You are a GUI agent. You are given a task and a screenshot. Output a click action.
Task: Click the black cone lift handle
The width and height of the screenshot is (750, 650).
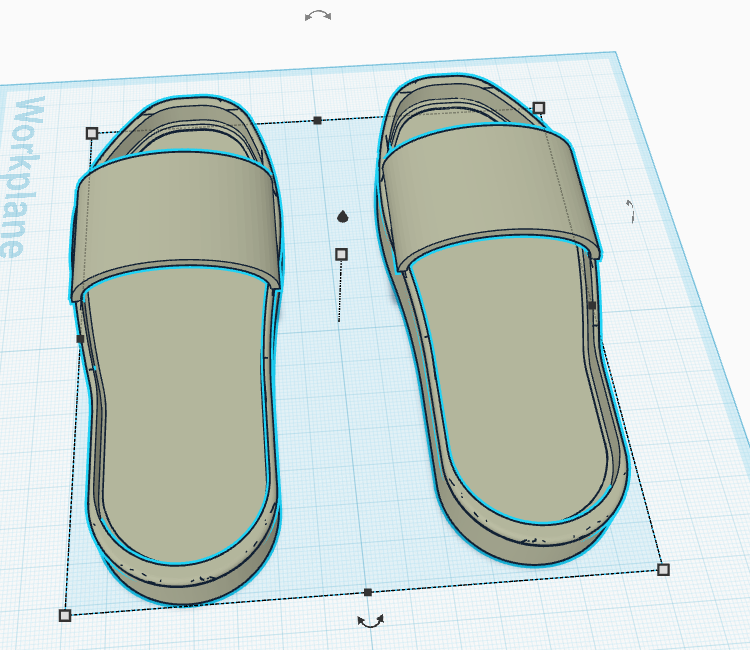tap(342, 217)
